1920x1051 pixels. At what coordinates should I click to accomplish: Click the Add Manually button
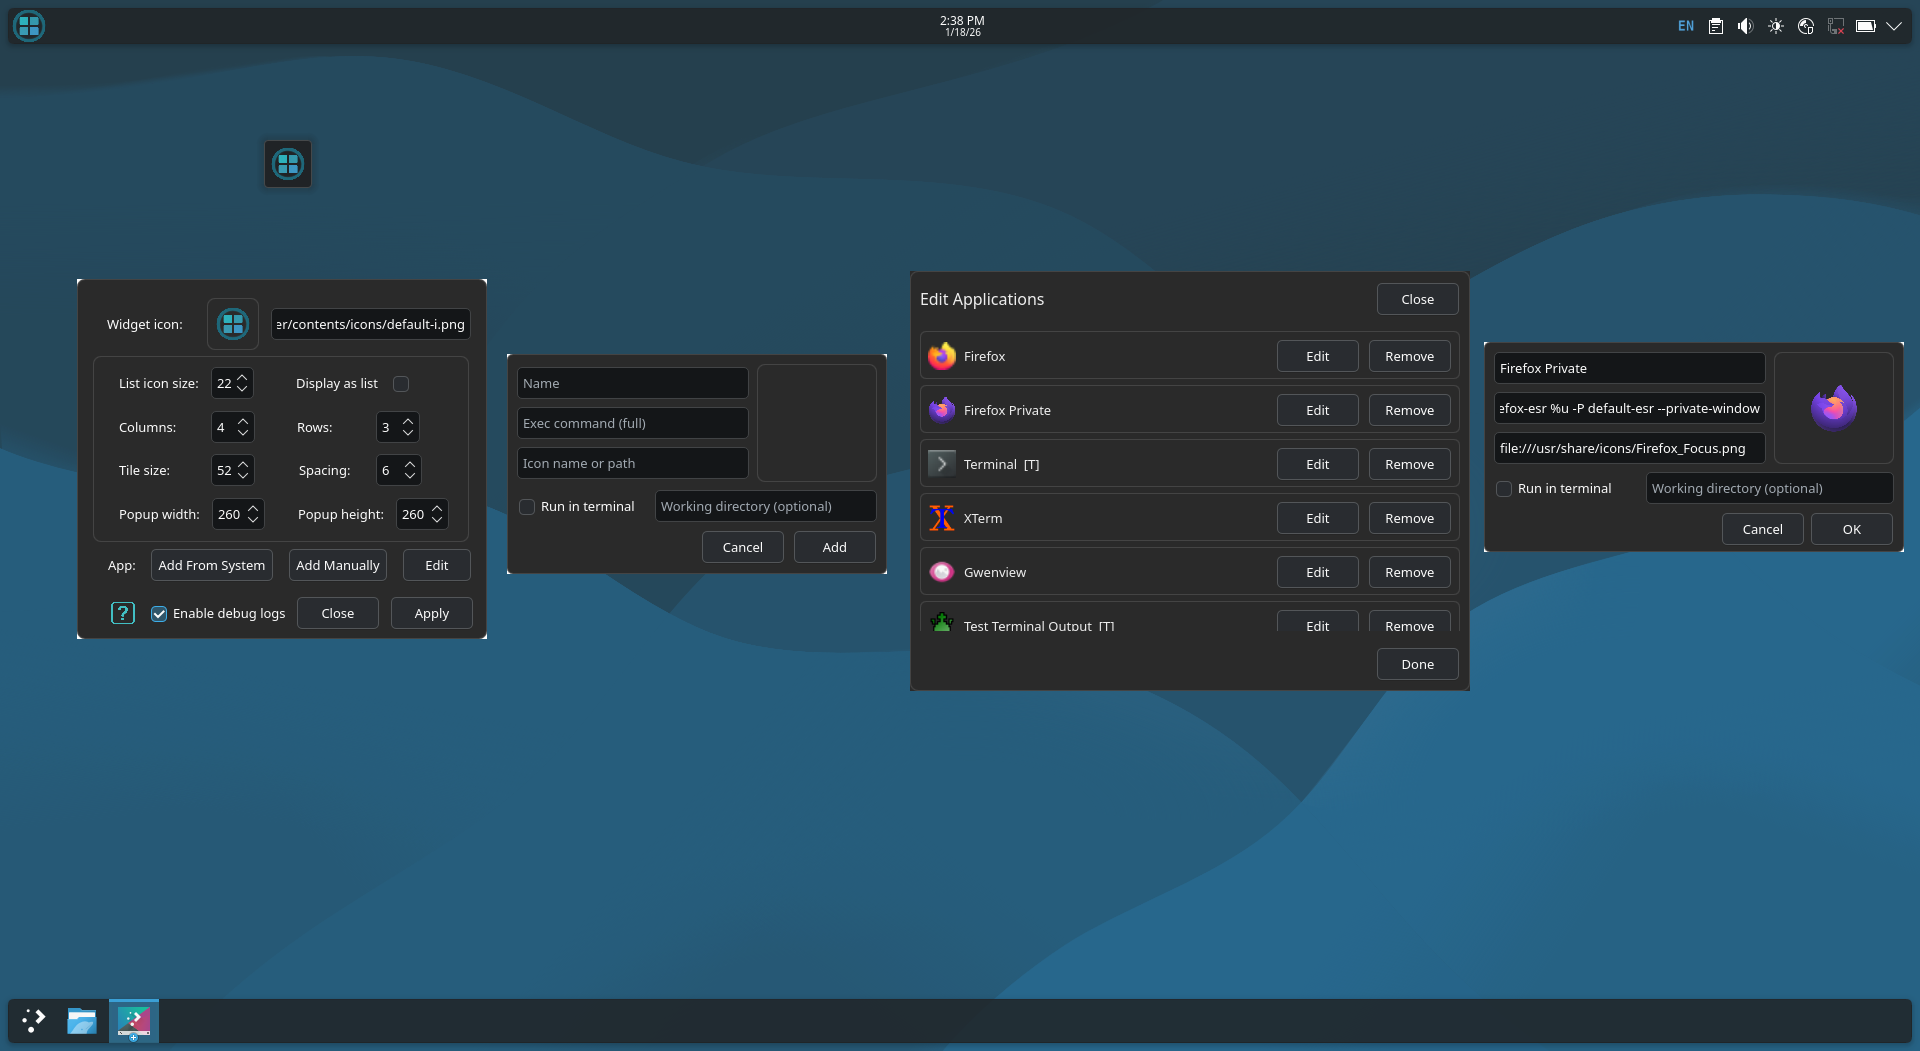(x=338, y=565)
